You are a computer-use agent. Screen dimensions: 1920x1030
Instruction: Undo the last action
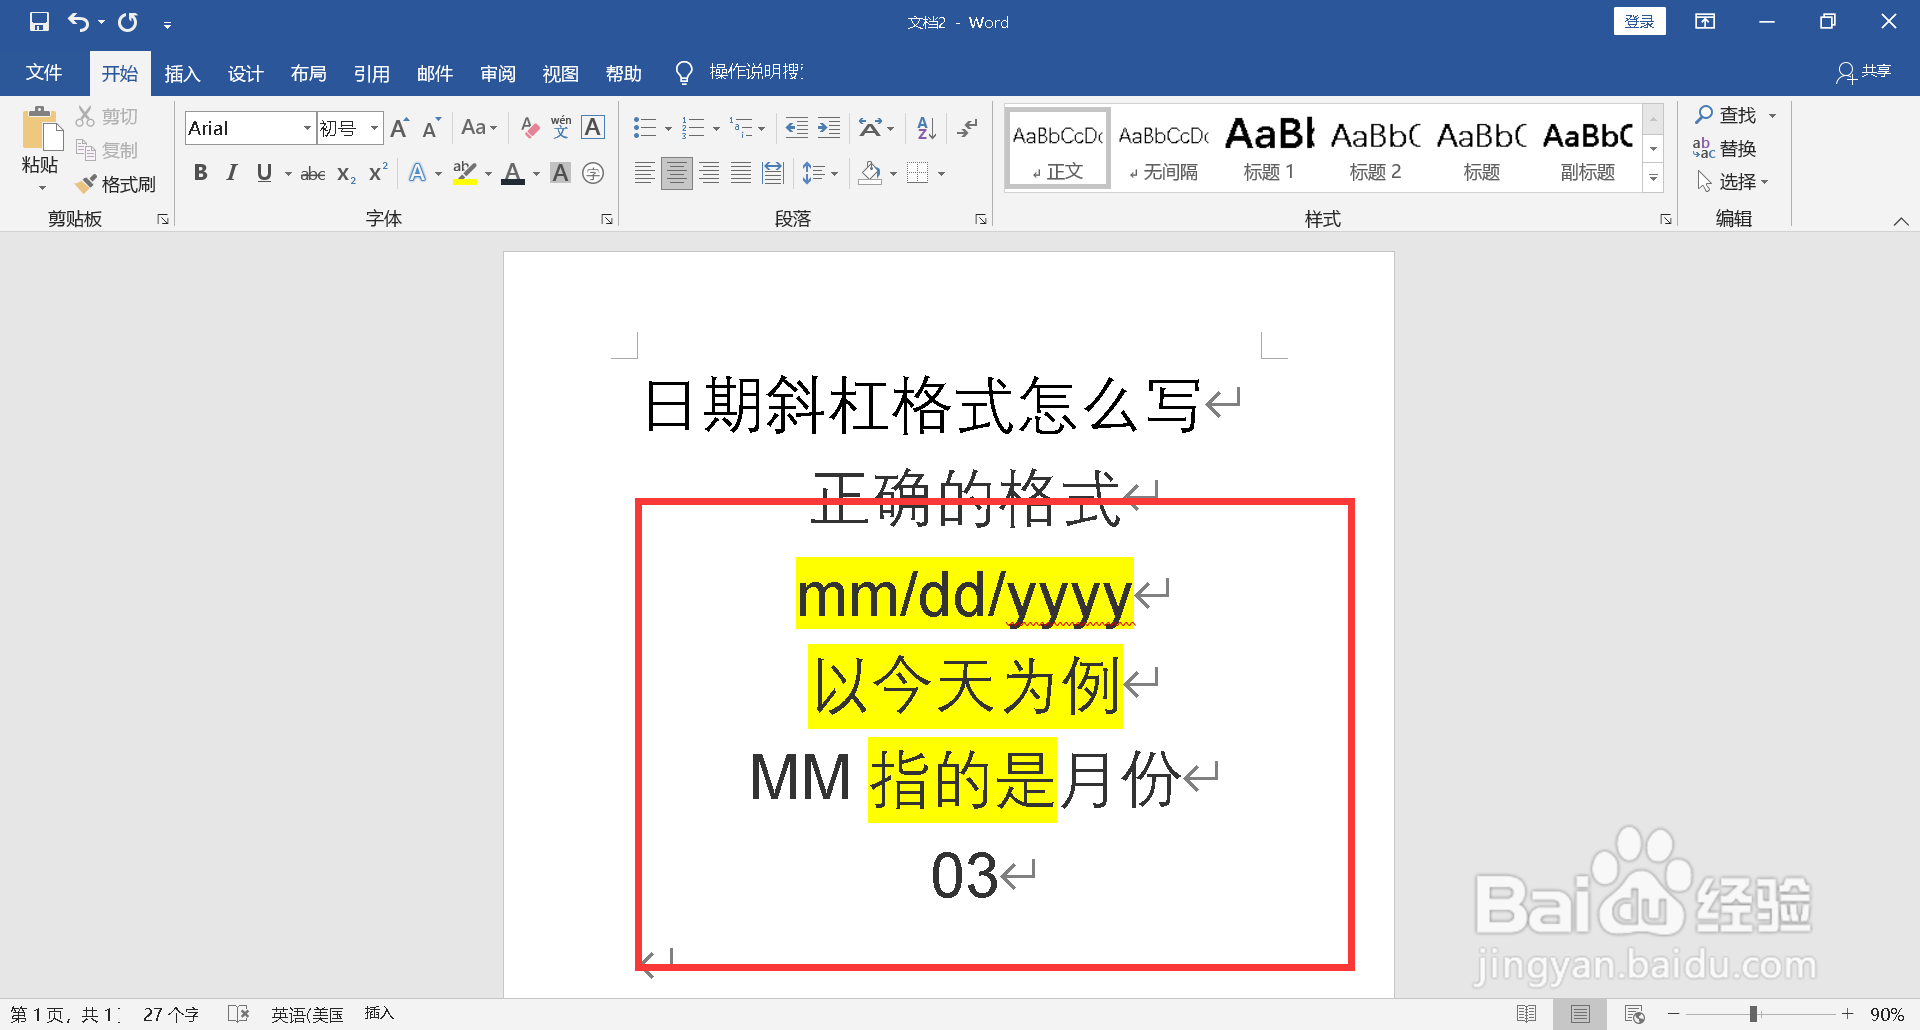click(78, 21)
